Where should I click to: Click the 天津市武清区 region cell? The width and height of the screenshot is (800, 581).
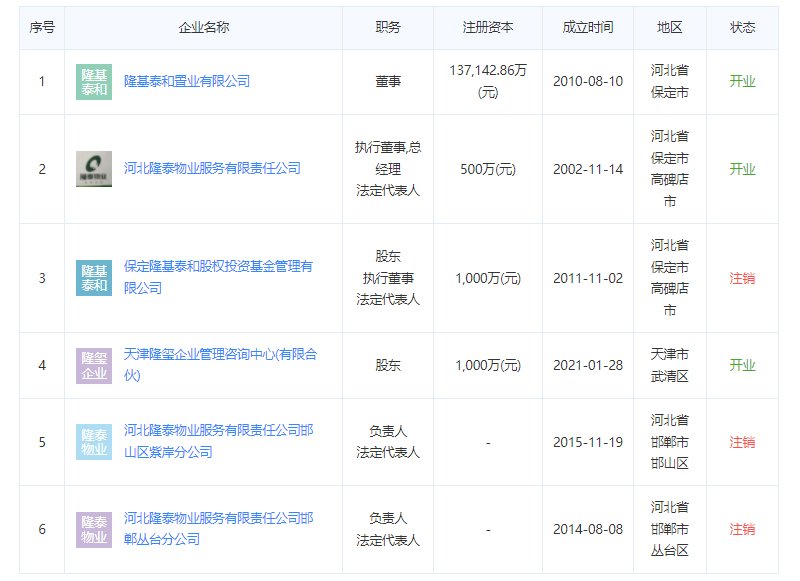pyautogui.click(x=669, y=365)
